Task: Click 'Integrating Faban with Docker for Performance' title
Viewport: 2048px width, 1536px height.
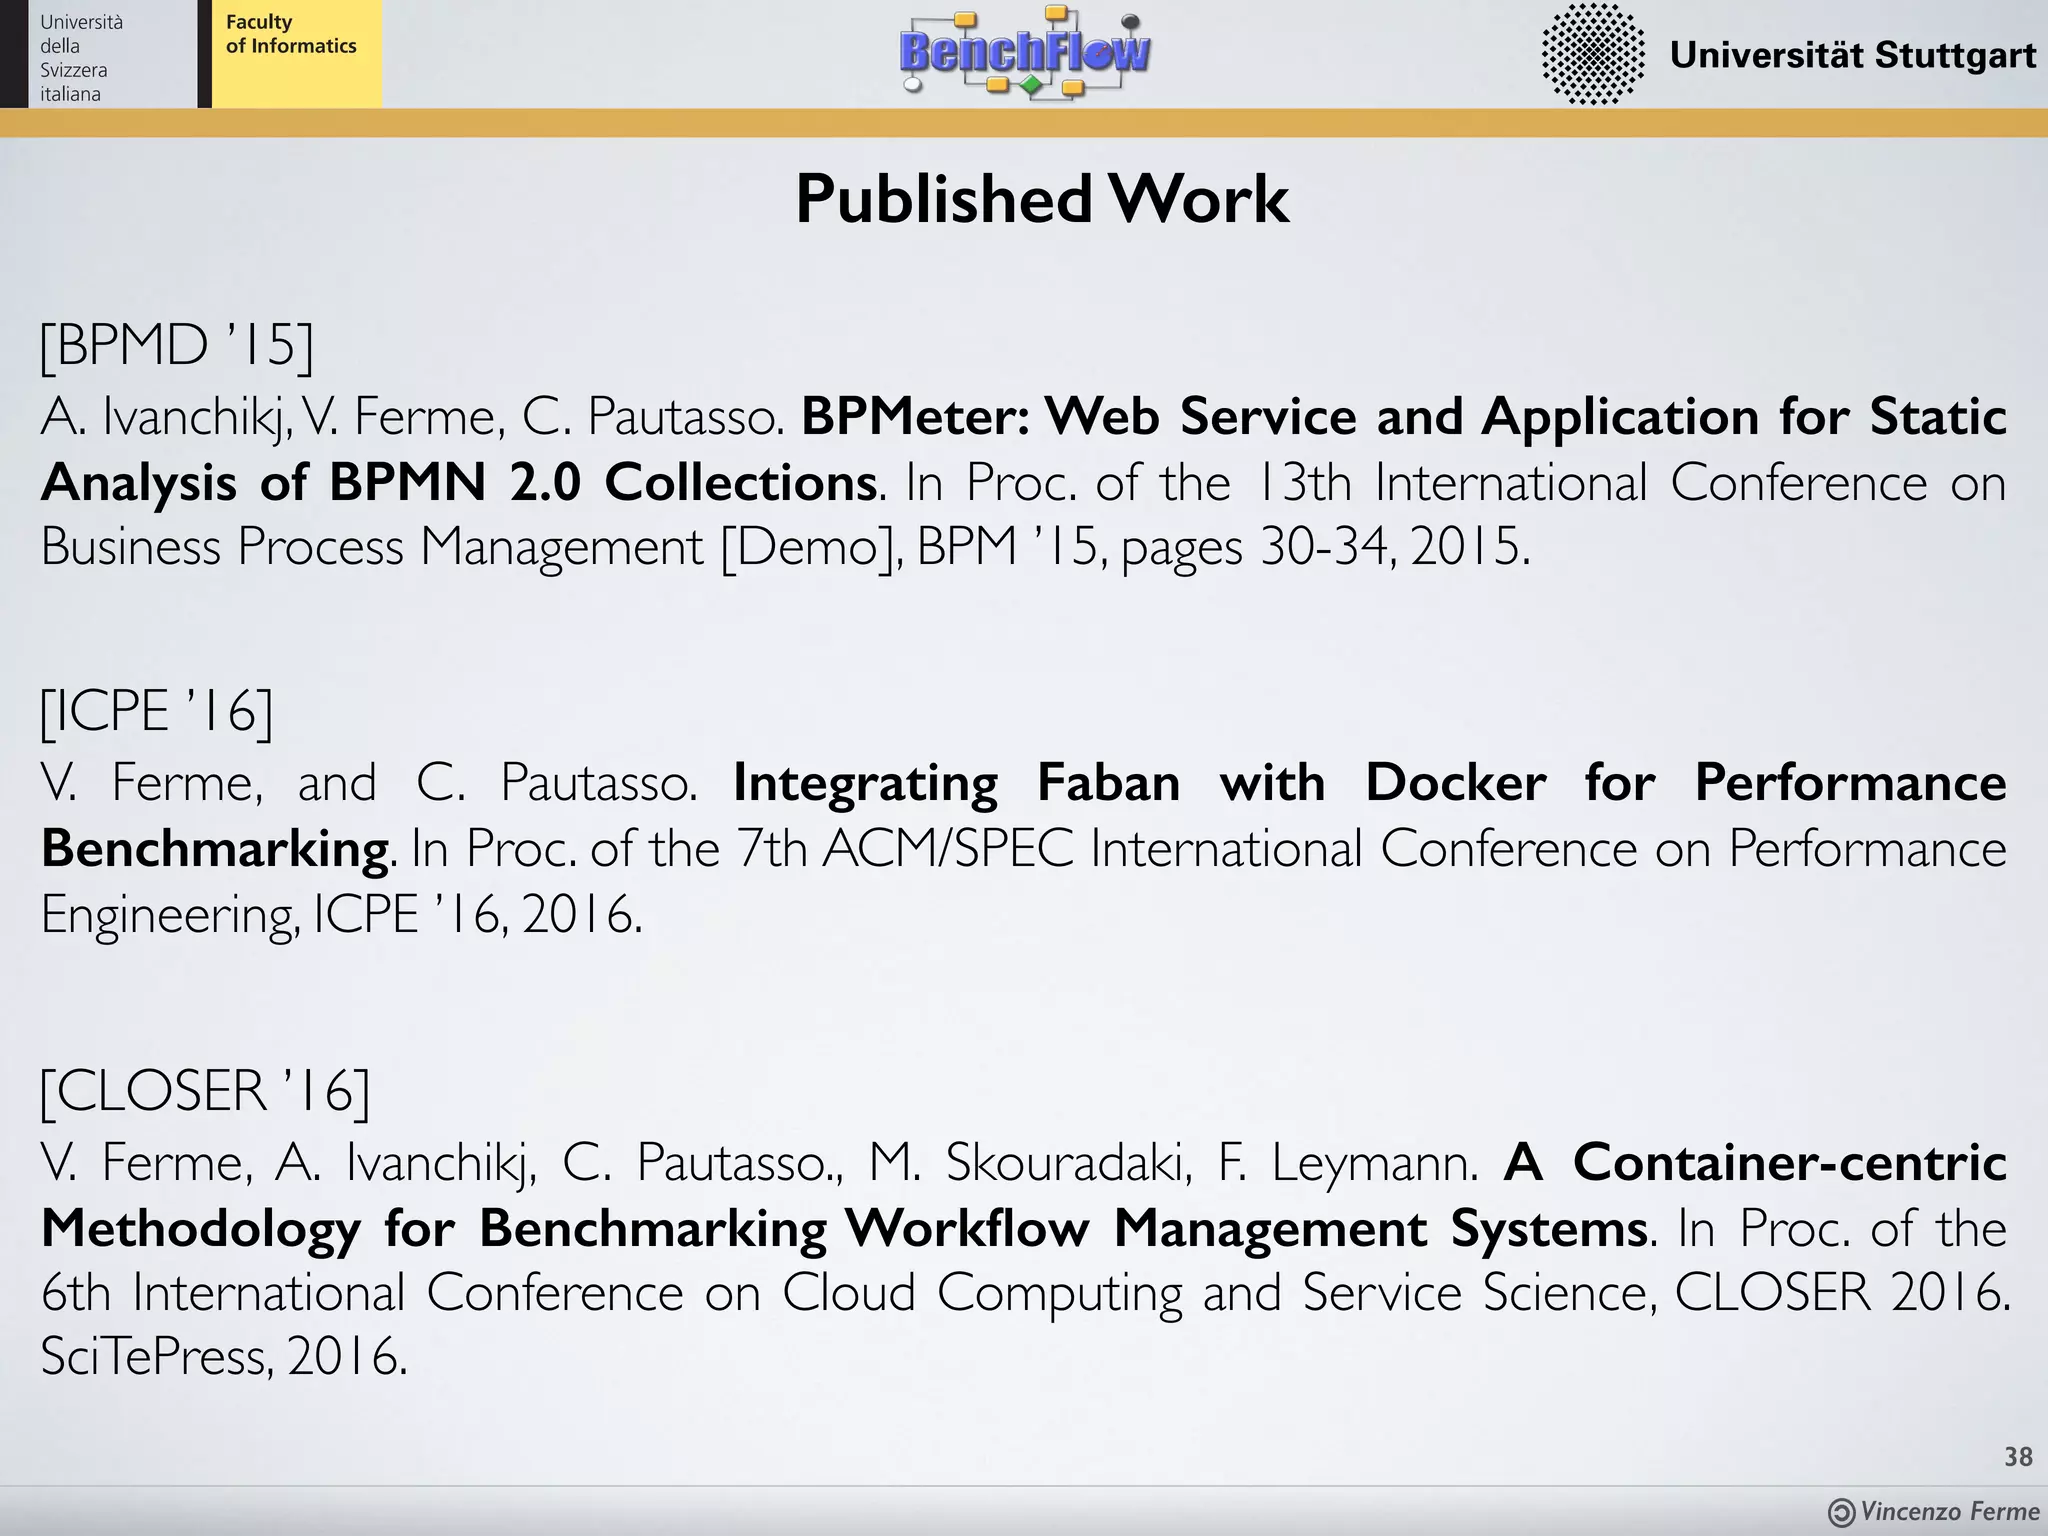Action: (x=1370, y=782)
